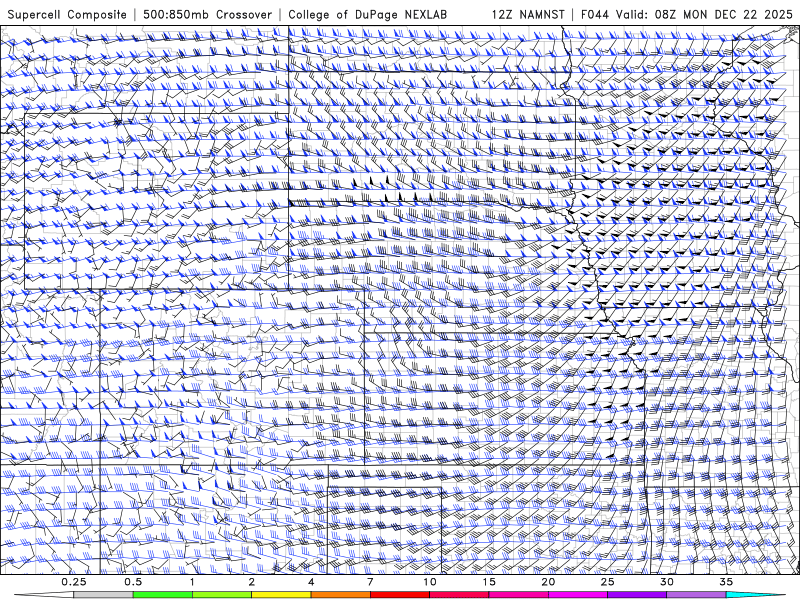Click the 'College of DuPage NEXLAB' header text
The width and height of the screenshot is (800, 600).
pos(367,14)
